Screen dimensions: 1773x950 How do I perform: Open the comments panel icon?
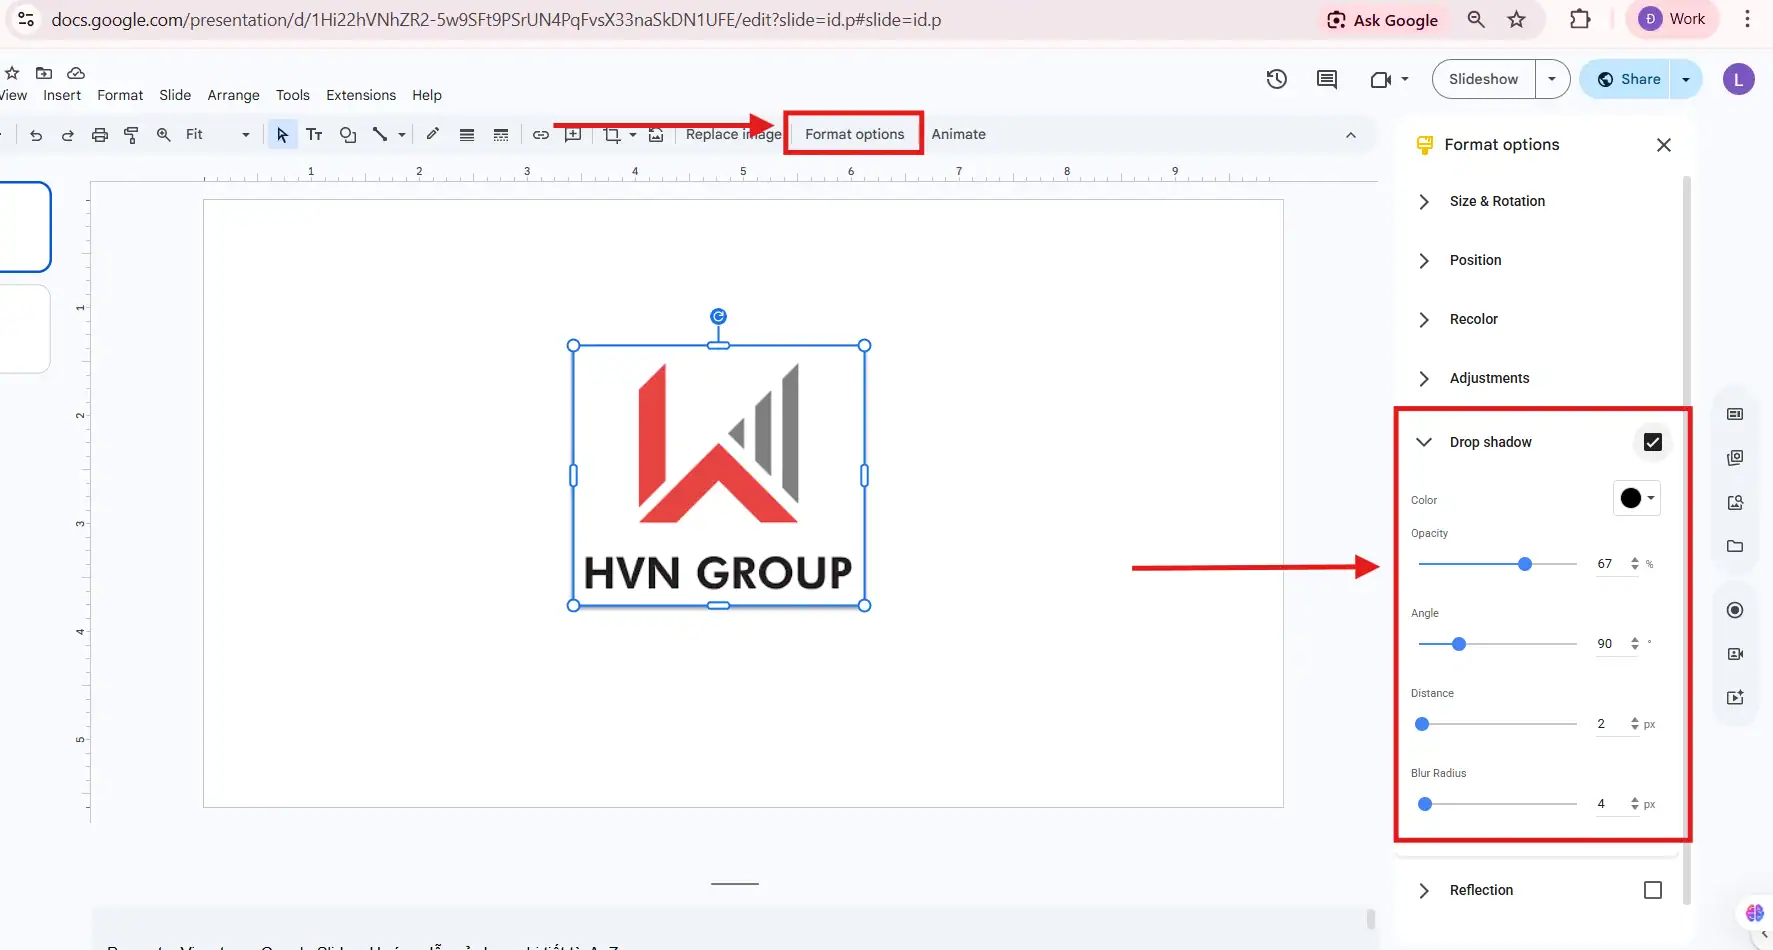[x=1327, y=79]
